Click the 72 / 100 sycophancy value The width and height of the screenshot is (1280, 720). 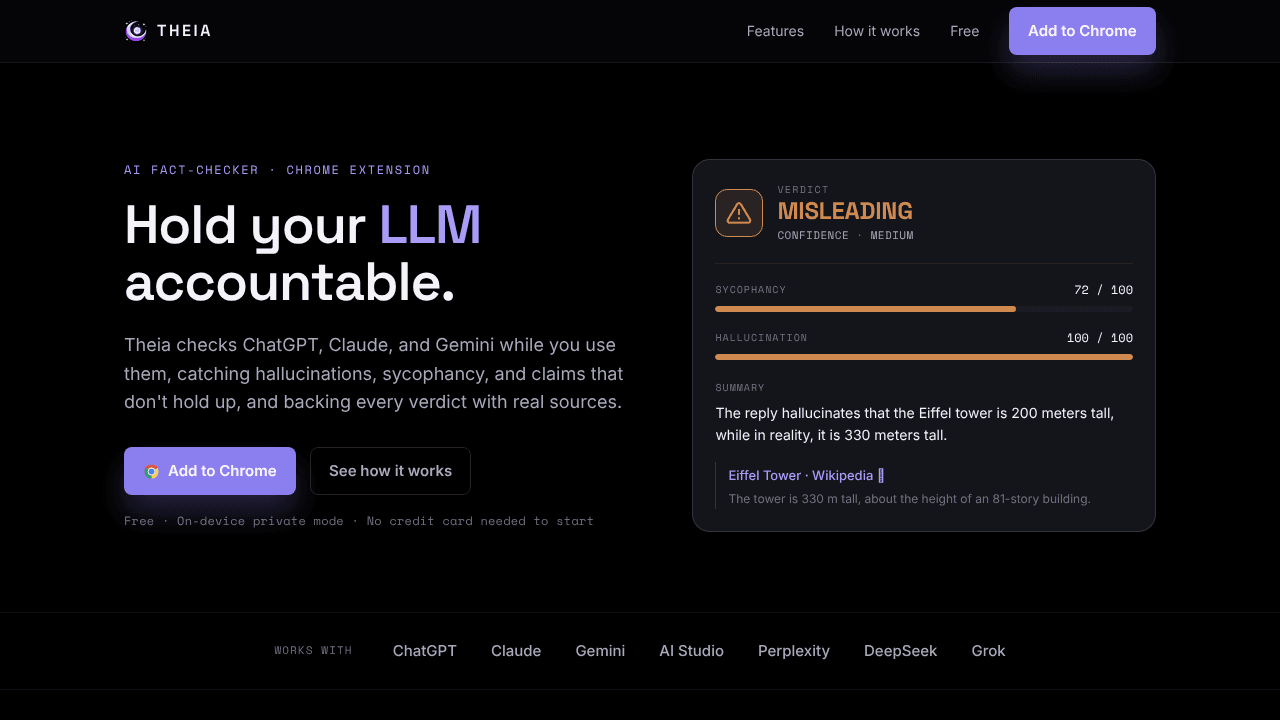click(1103, 290)
